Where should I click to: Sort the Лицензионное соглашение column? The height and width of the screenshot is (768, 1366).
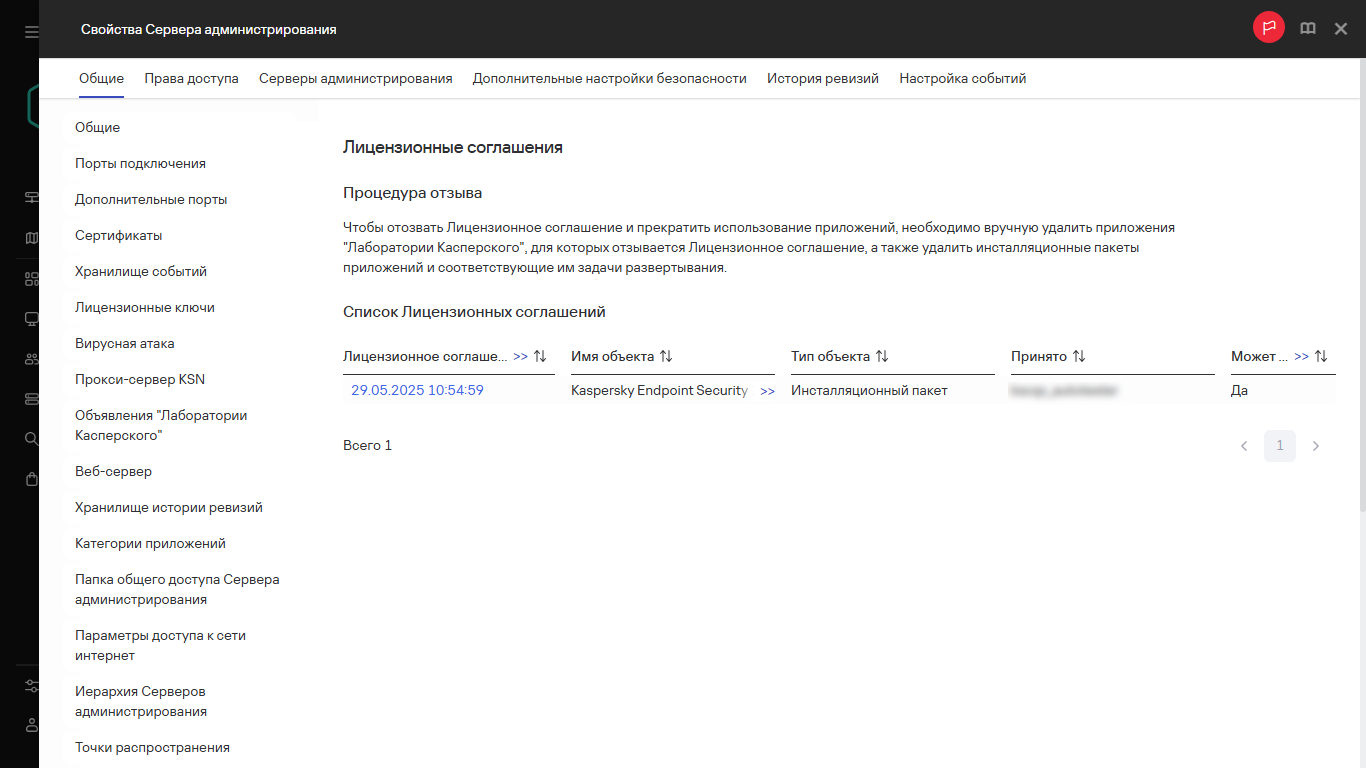point(541,357)
